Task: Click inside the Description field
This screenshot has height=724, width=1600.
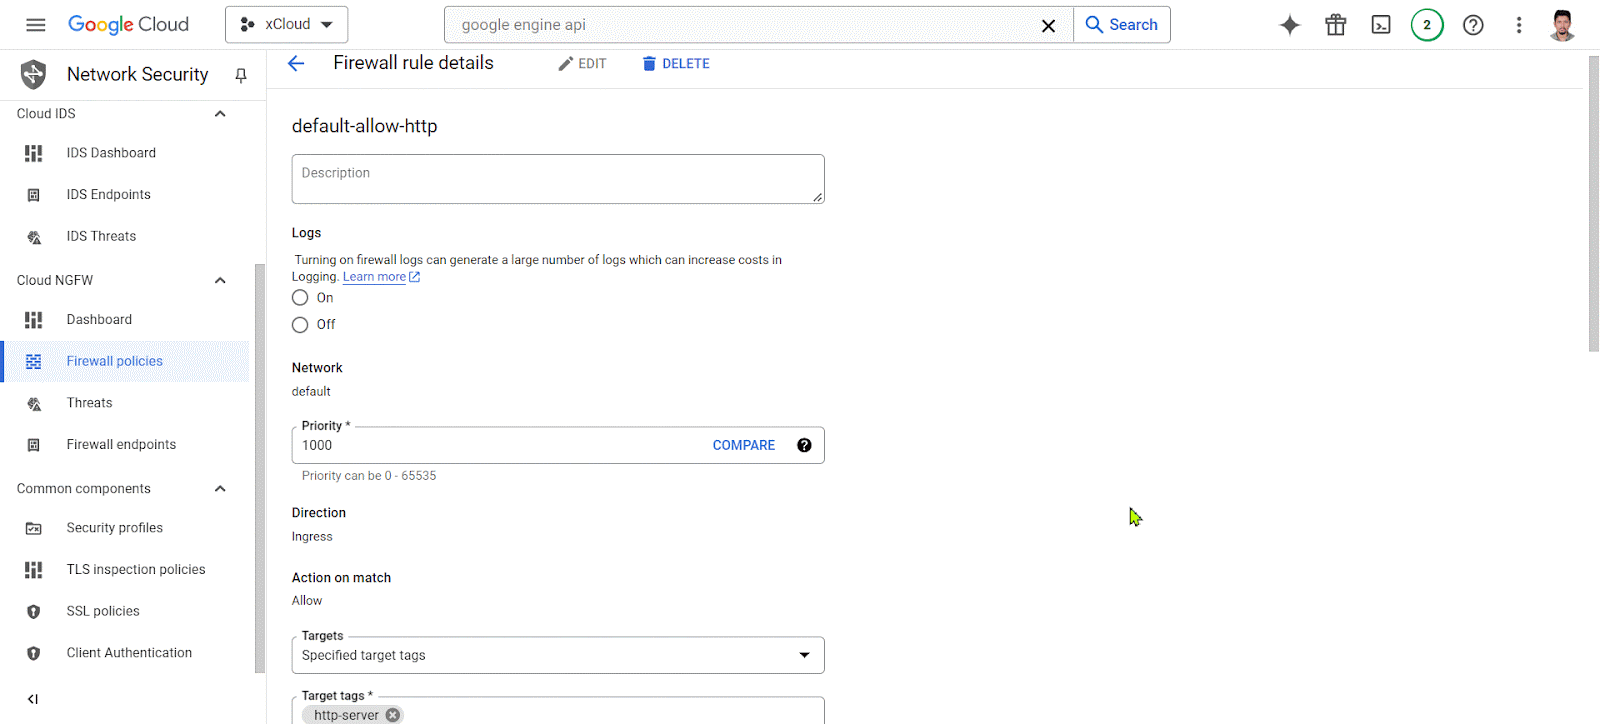Action: click(x=557, y=178)
